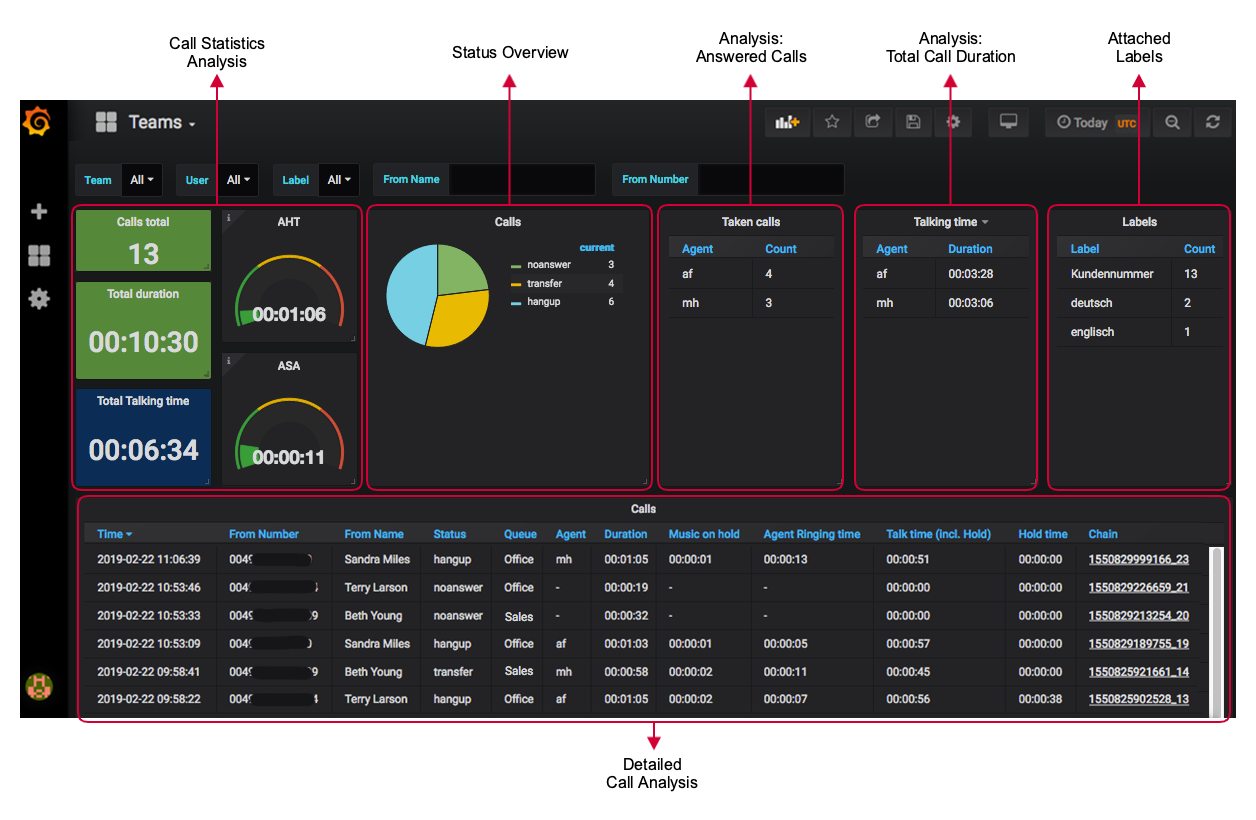Open dashboard settings gear
The width and height of the screenshot is (1256, 820).
(953, 122)
